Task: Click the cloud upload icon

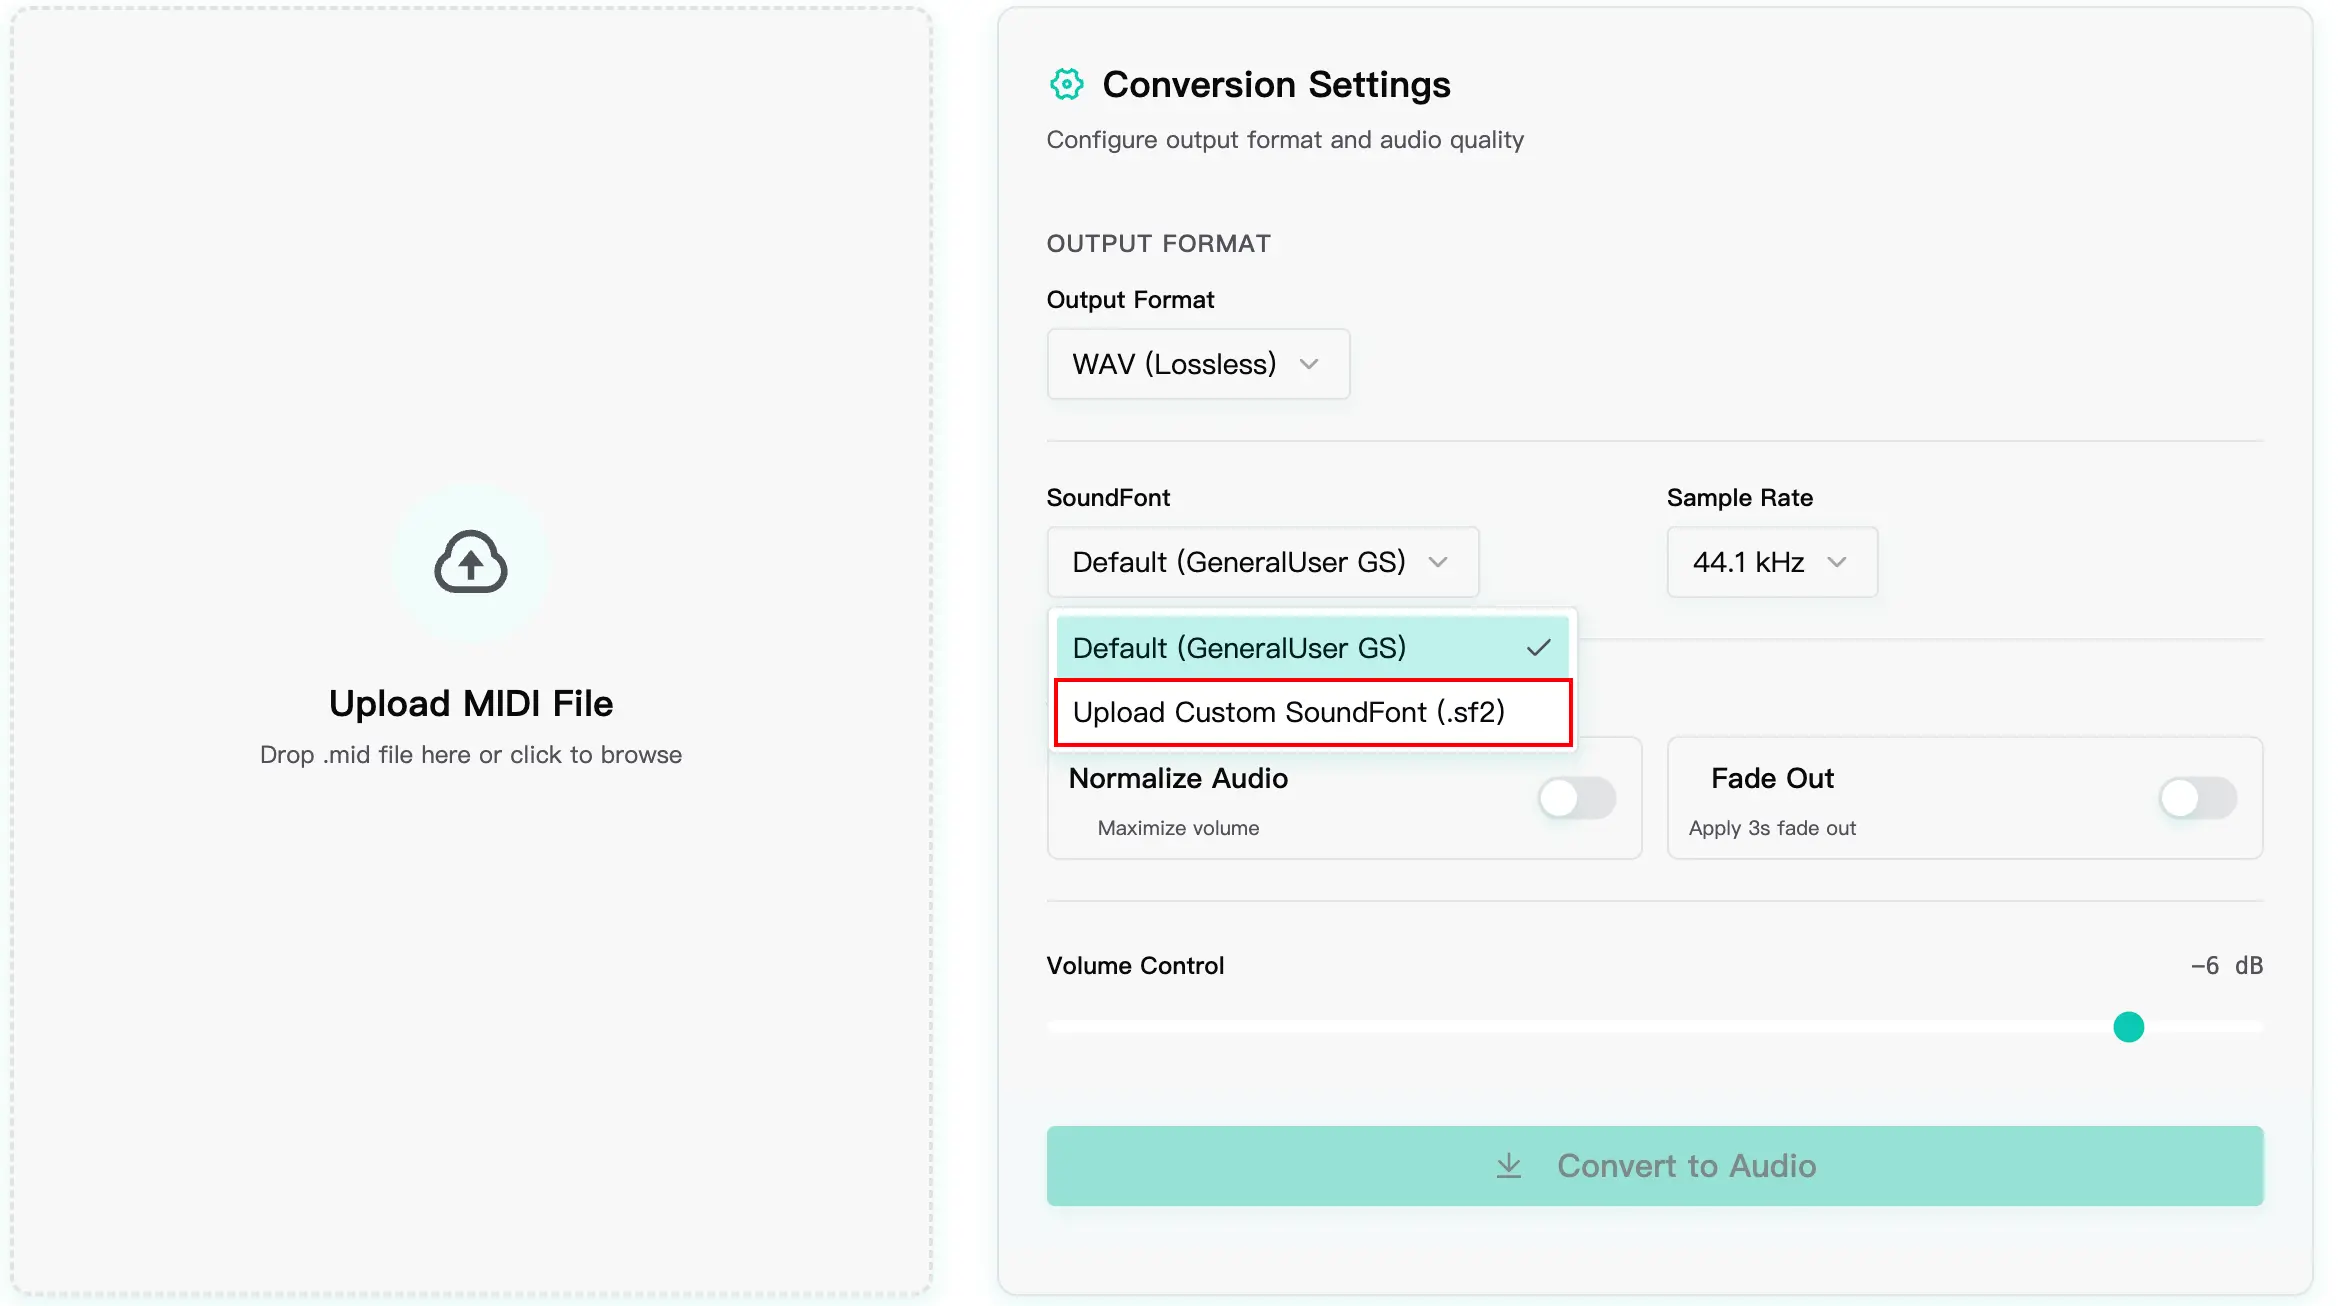Action: click(x=470, y=562)
